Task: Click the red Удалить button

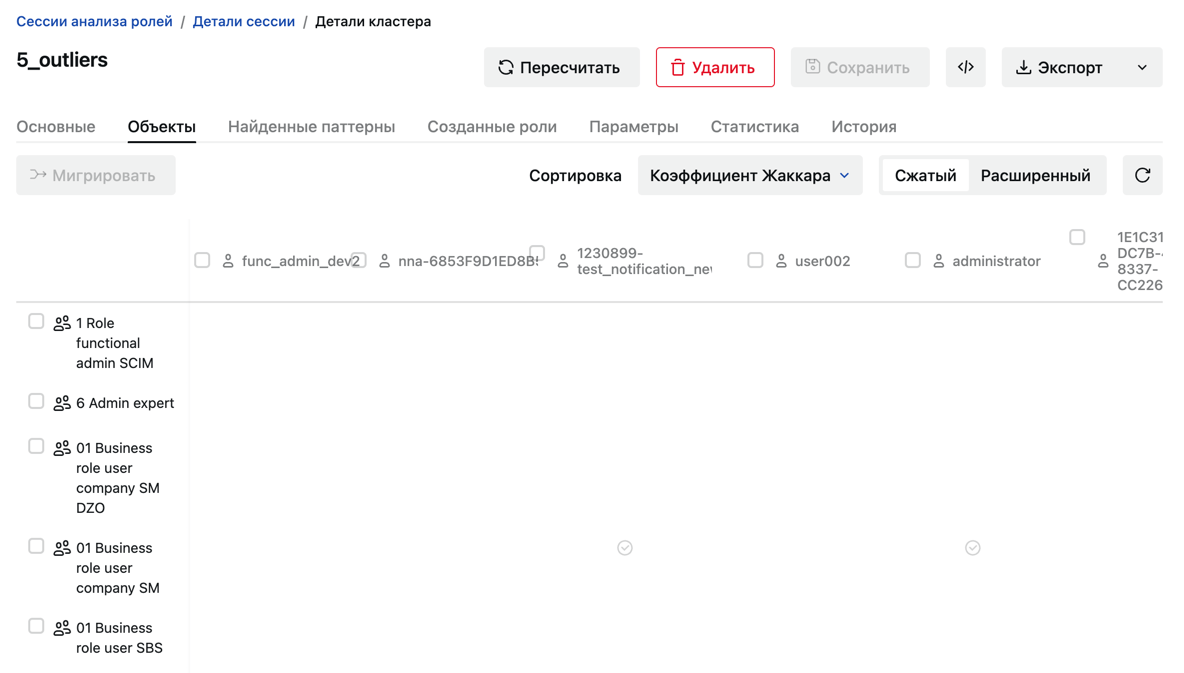Action: tap(715, 67)
